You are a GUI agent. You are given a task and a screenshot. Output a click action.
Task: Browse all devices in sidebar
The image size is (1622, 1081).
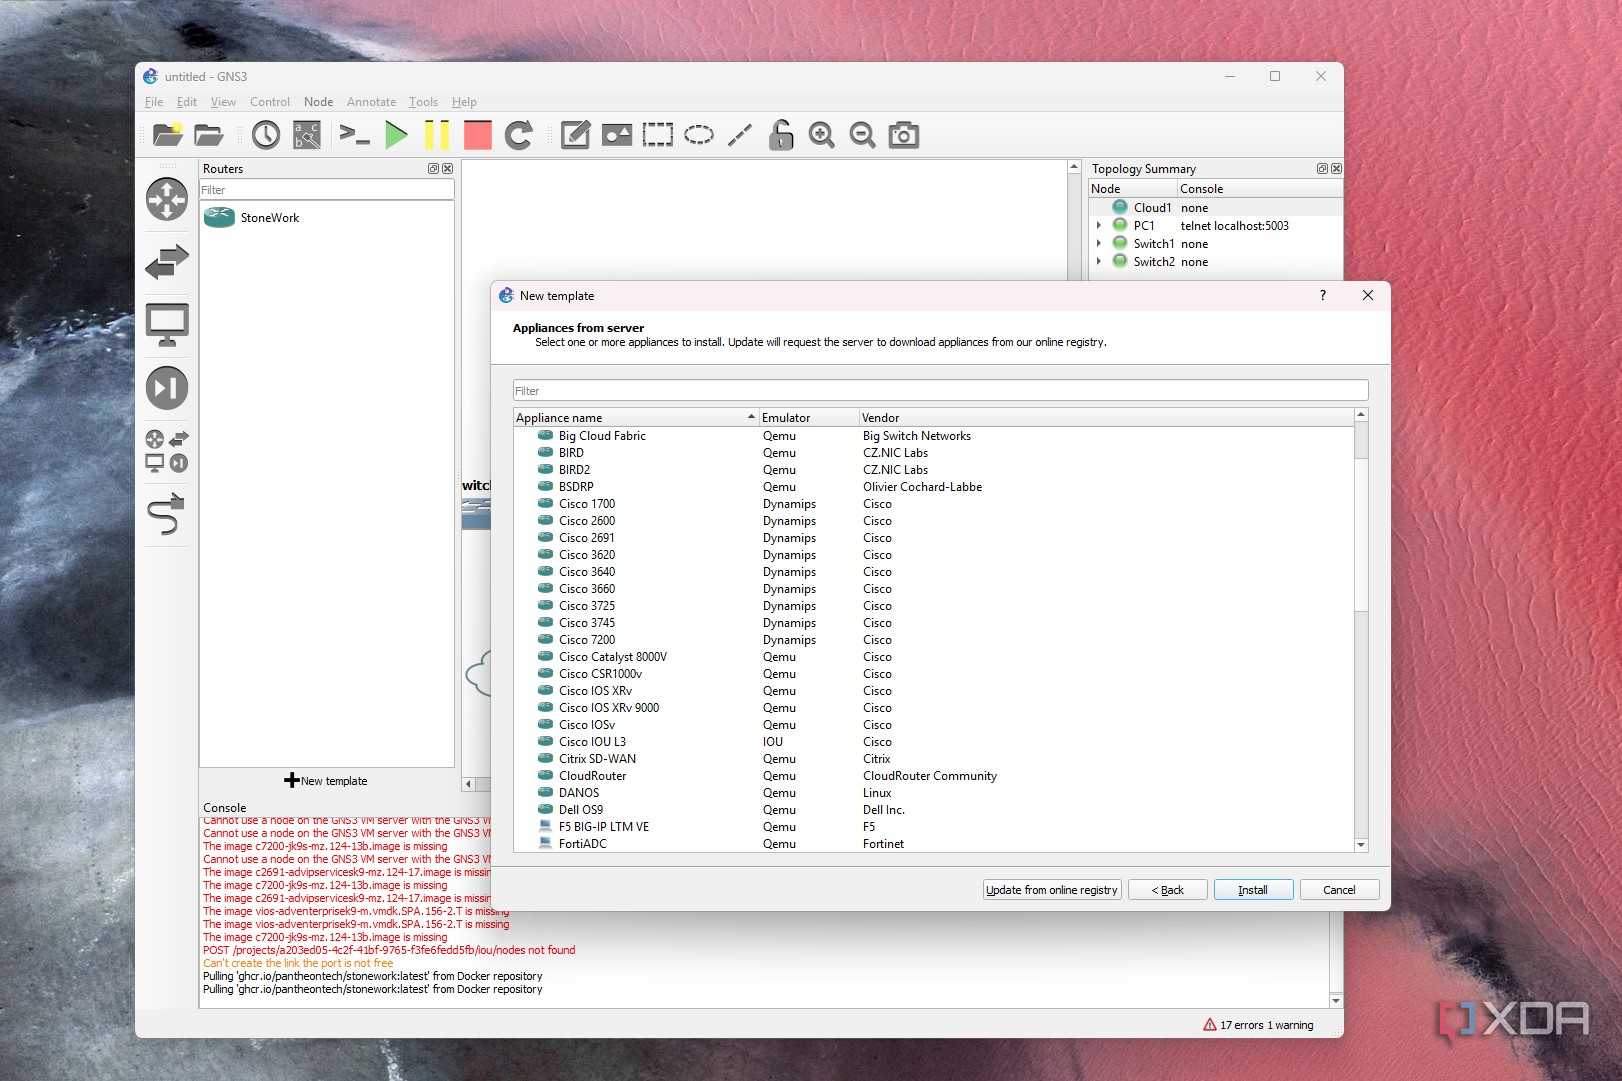pos(167,451)
